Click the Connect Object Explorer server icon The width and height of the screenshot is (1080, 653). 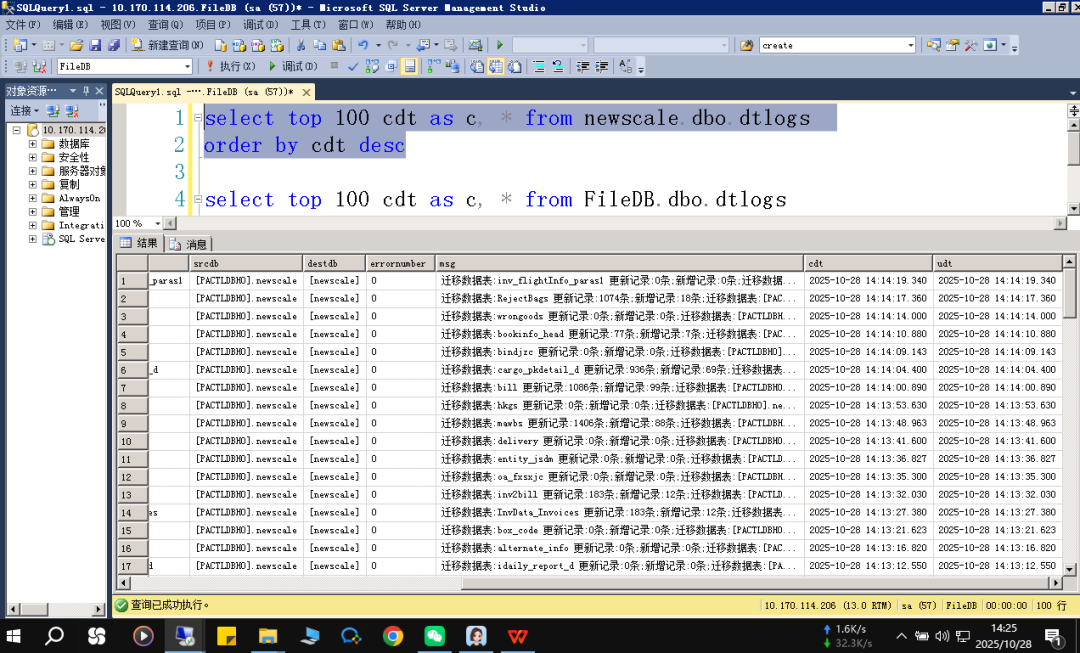[53, 111]
